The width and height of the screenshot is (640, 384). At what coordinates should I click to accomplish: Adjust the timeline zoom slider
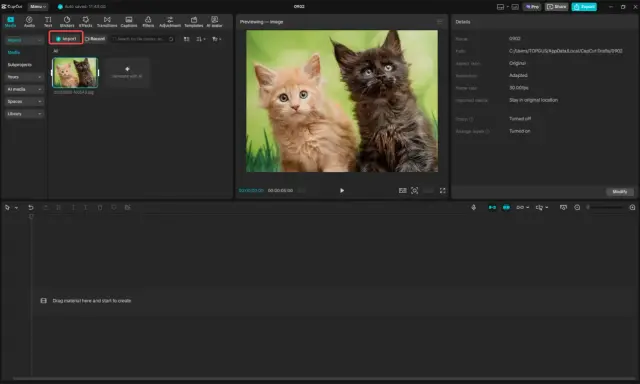pyautogui.click(x=605, y=207)
